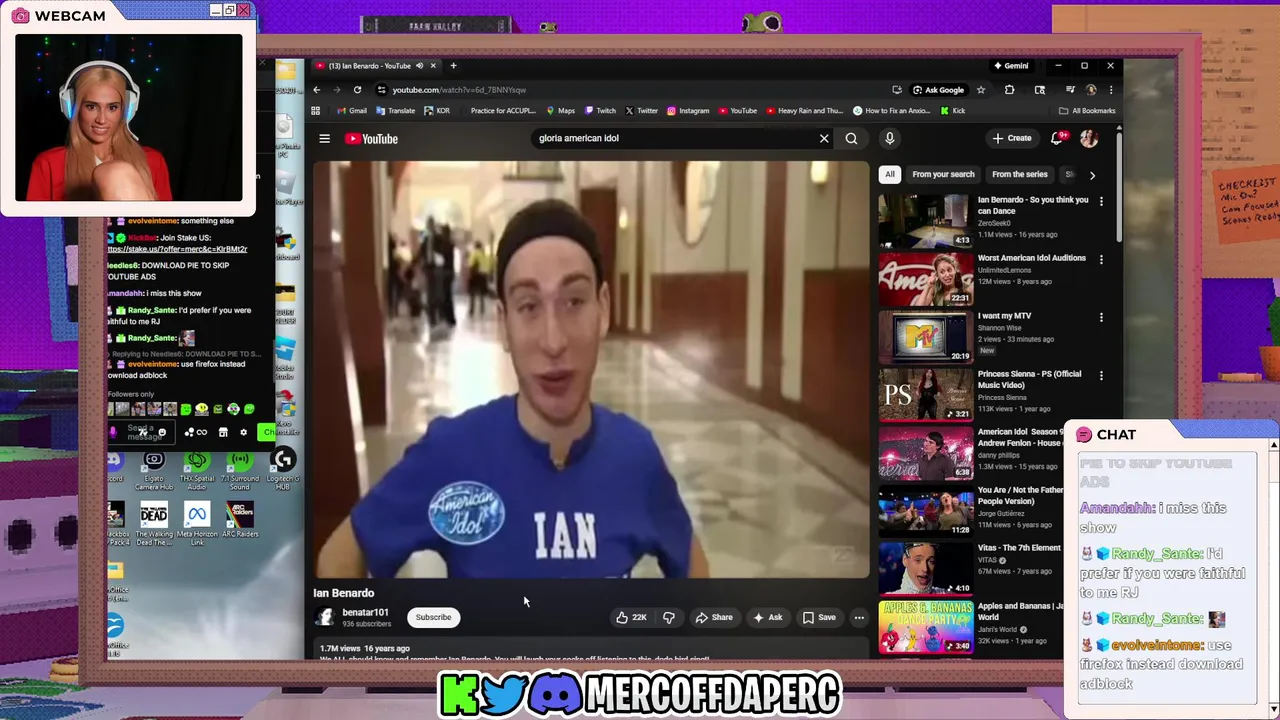Image resolution: width=1280 pixels, height=720 pixels.
Task: Go to the YouTube home logo
Action: point(372,139)
